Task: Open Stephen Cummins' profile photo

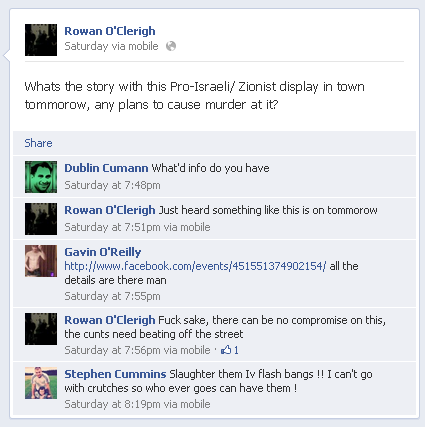Action: point(41,383)
